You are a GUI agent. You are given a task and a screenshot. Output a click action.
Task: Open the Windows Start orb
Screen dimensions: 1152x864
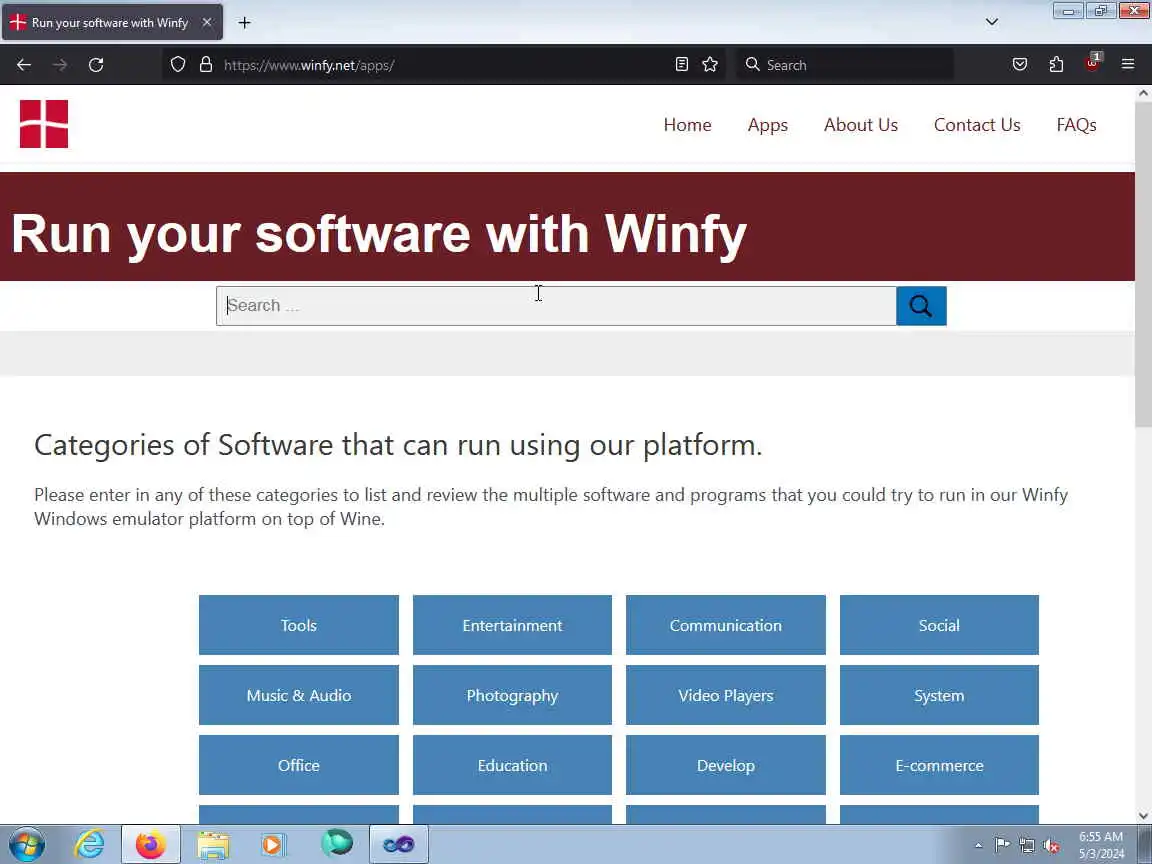click(27, 844)
